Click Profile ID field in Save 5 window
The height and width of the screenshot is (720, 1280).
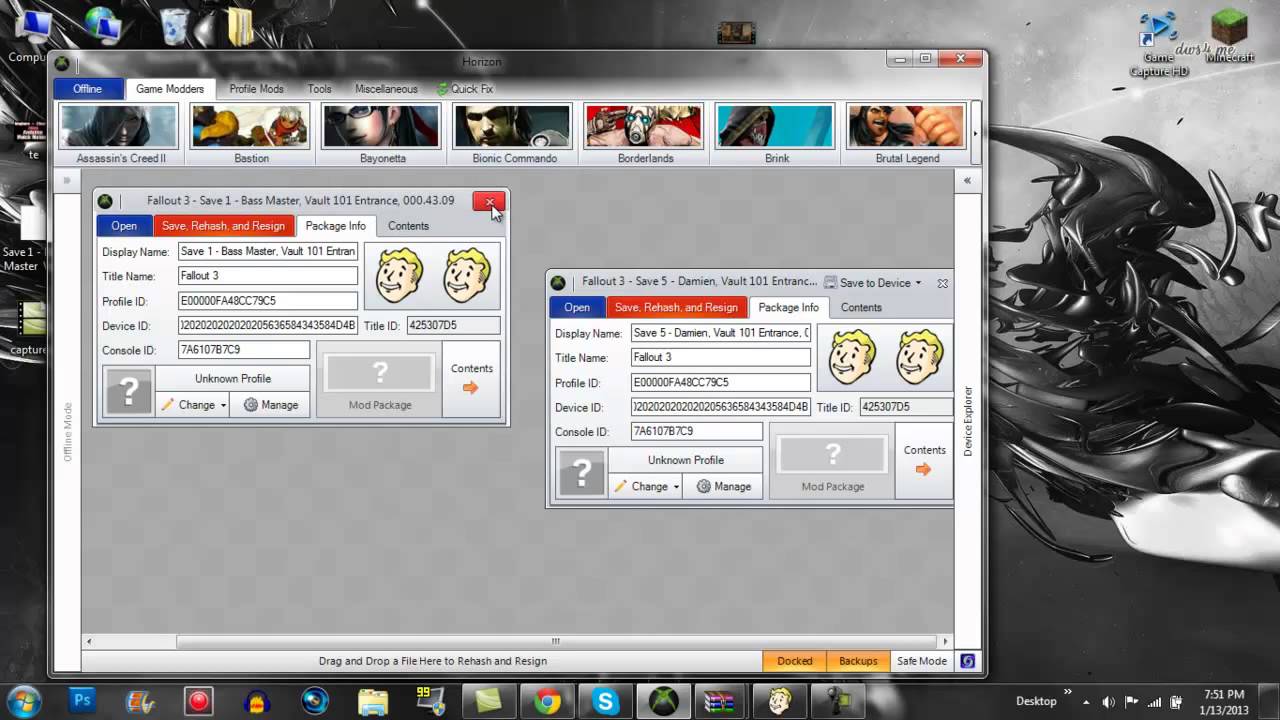coord(721,382)
